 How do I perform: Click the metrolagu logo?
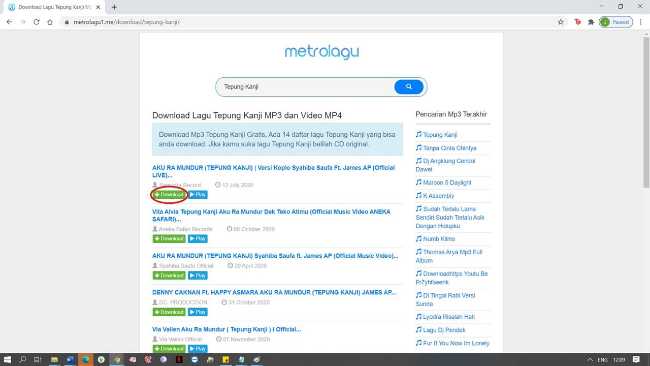coord(322,52)
